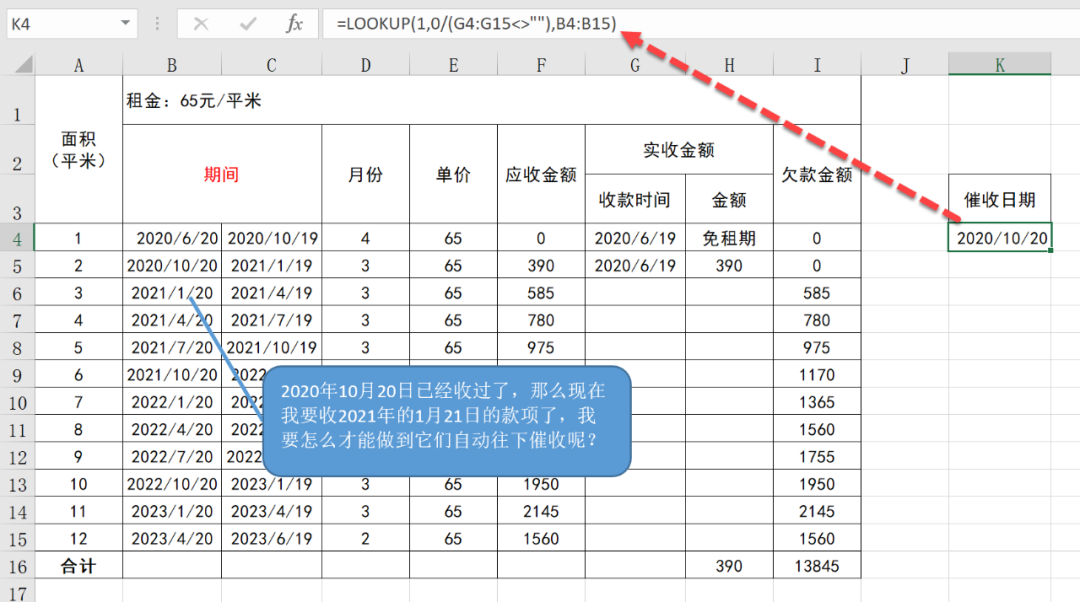Select column G header
The width and height of the screenshot is (1080, 602).
(635, 65)
